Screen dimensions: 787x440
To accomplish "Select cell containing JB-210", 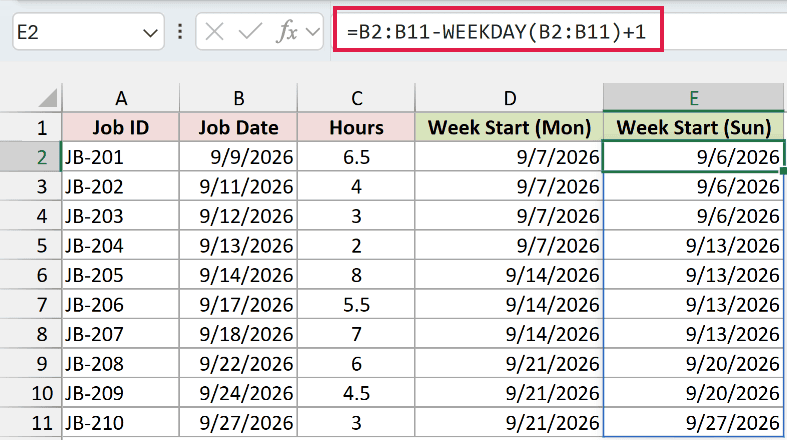I will pos(120,422).
